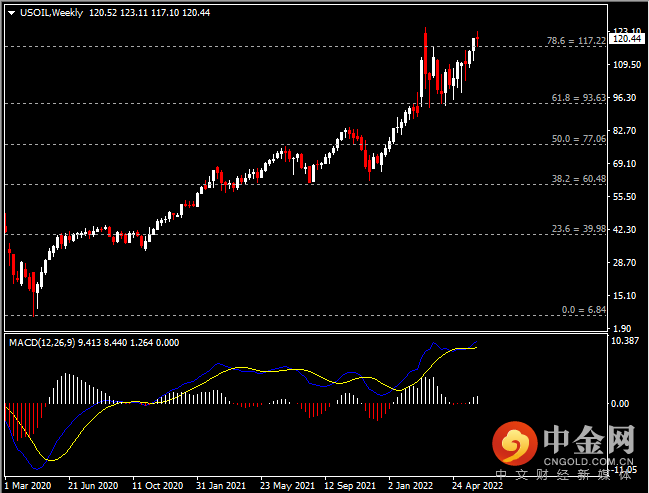Click the 21 Jun 2020 date marker

click(x=93, y=486)
